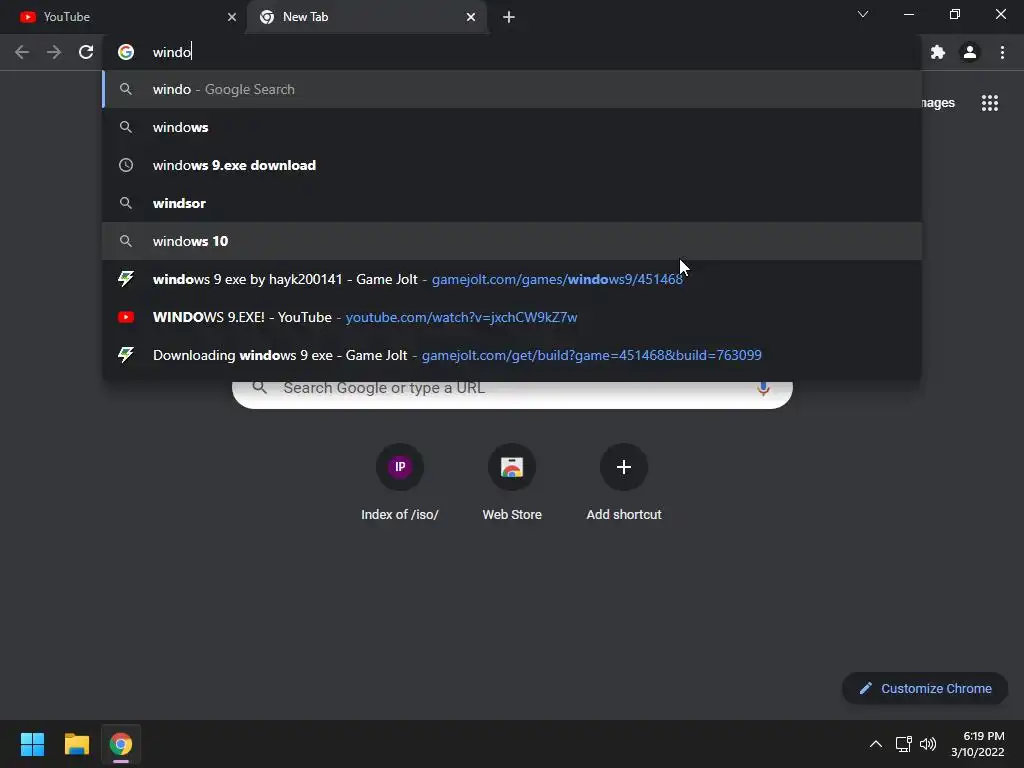Open a new tab with plus button
Viewport: 1024px width, 768px height.
click(x=509, y=17)
